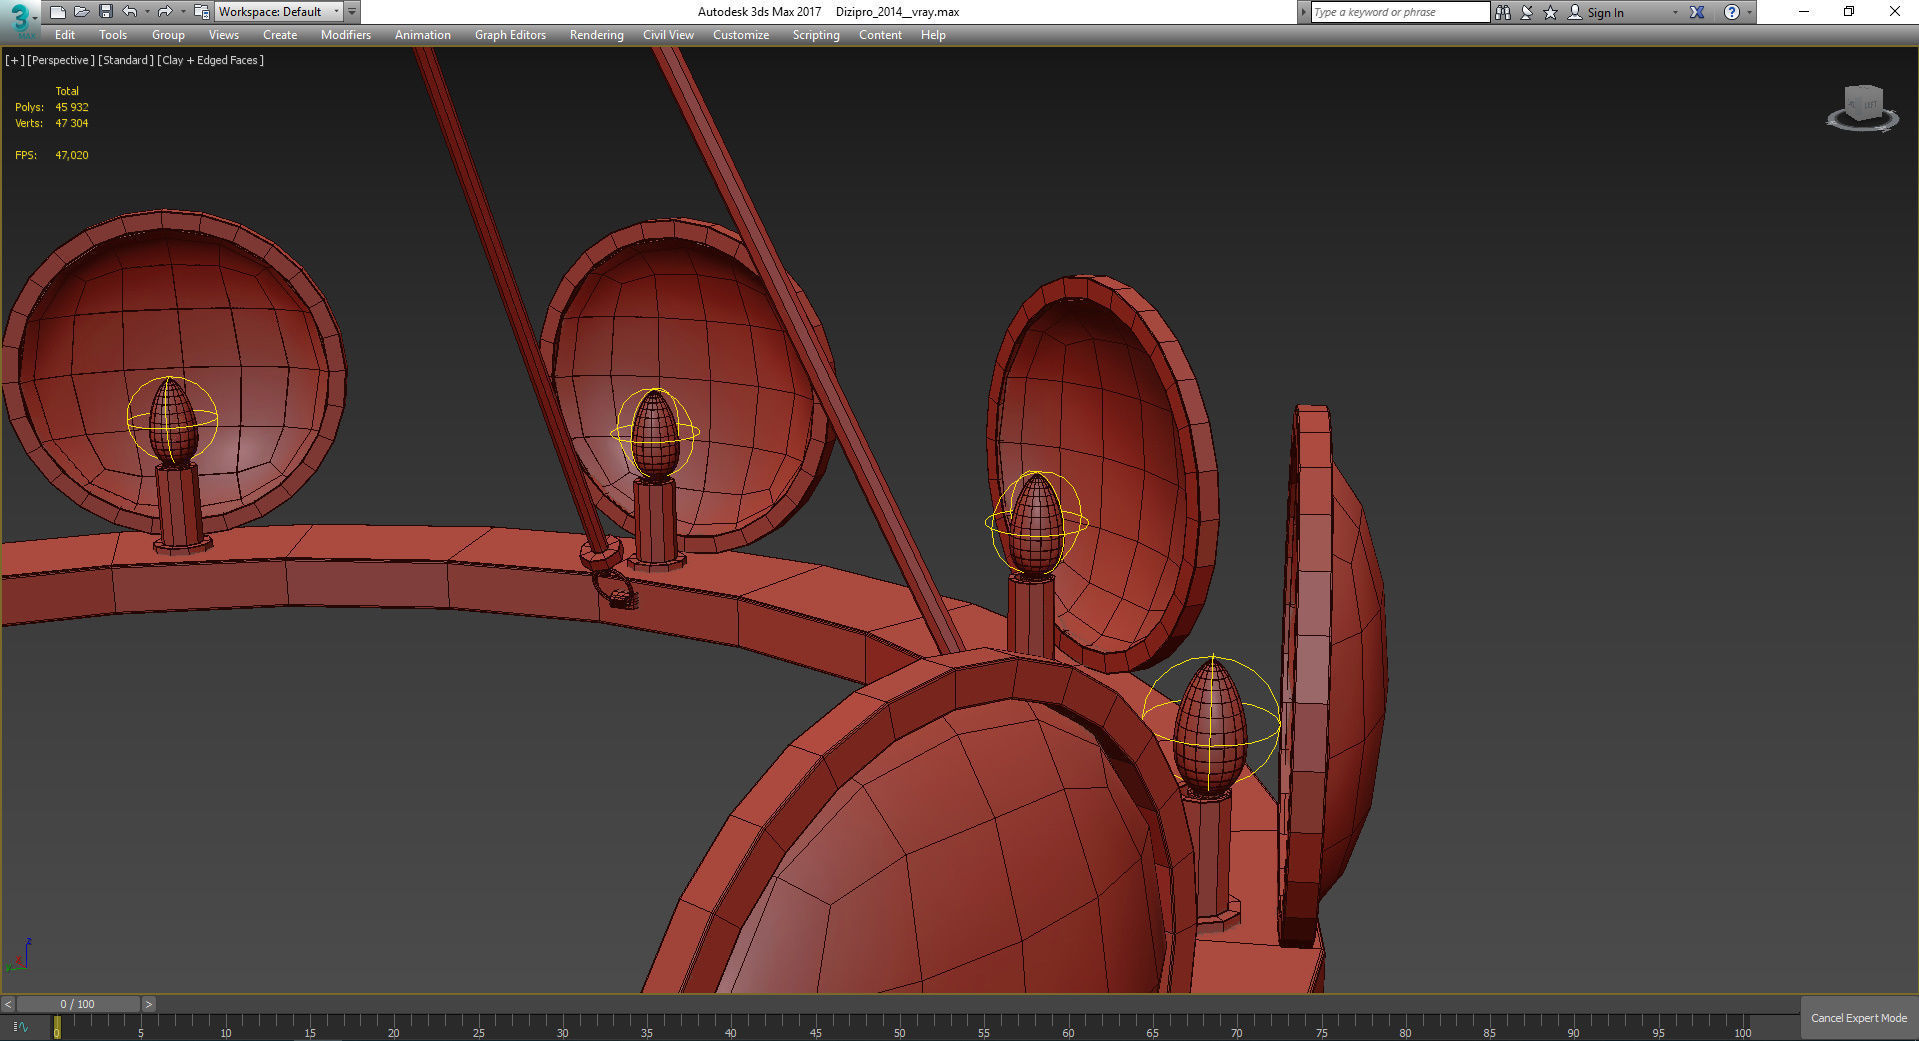Open the Help menu in menu bar

pyautogui.click(x=933, y=35)
